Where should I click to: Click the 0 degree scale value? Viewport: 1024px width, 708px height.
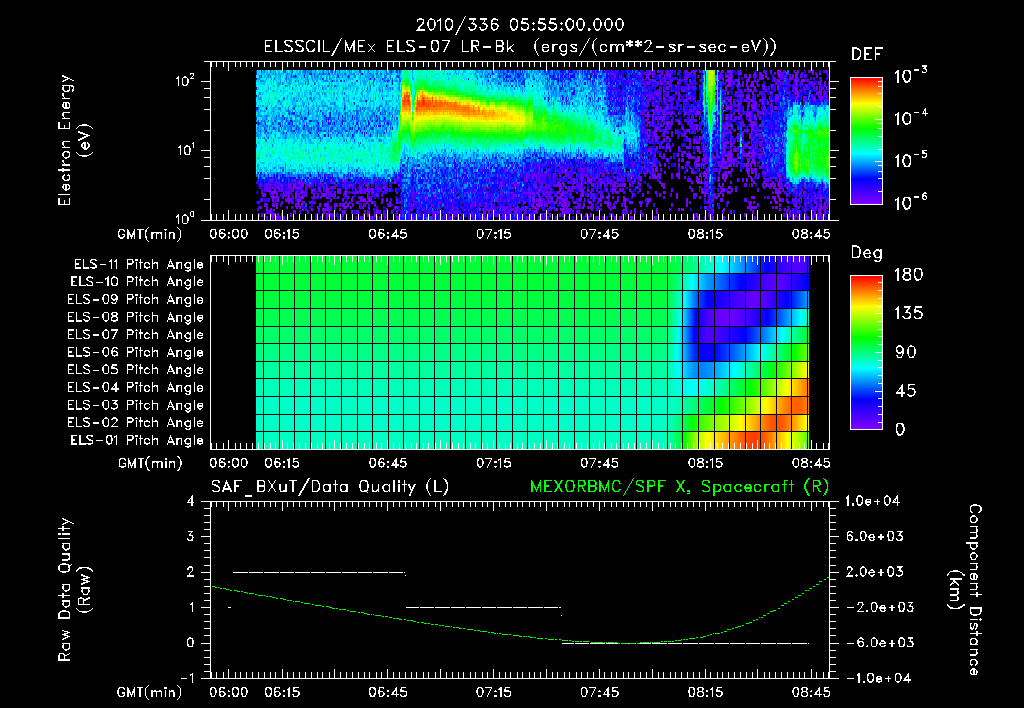point(900,429)
